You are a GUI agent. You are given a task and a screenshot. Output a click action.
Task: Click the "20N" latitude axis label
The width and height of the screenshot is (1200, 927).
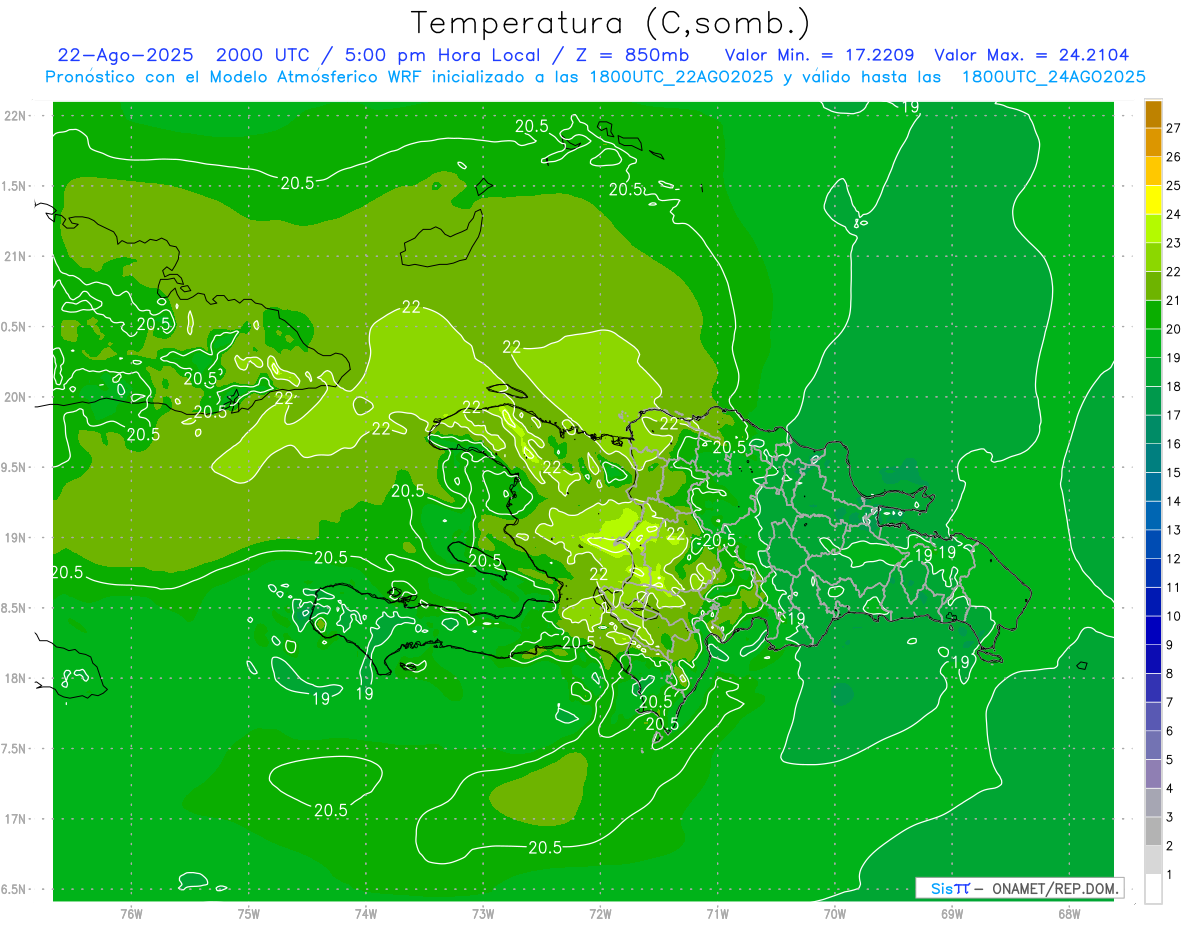(17, 397)
